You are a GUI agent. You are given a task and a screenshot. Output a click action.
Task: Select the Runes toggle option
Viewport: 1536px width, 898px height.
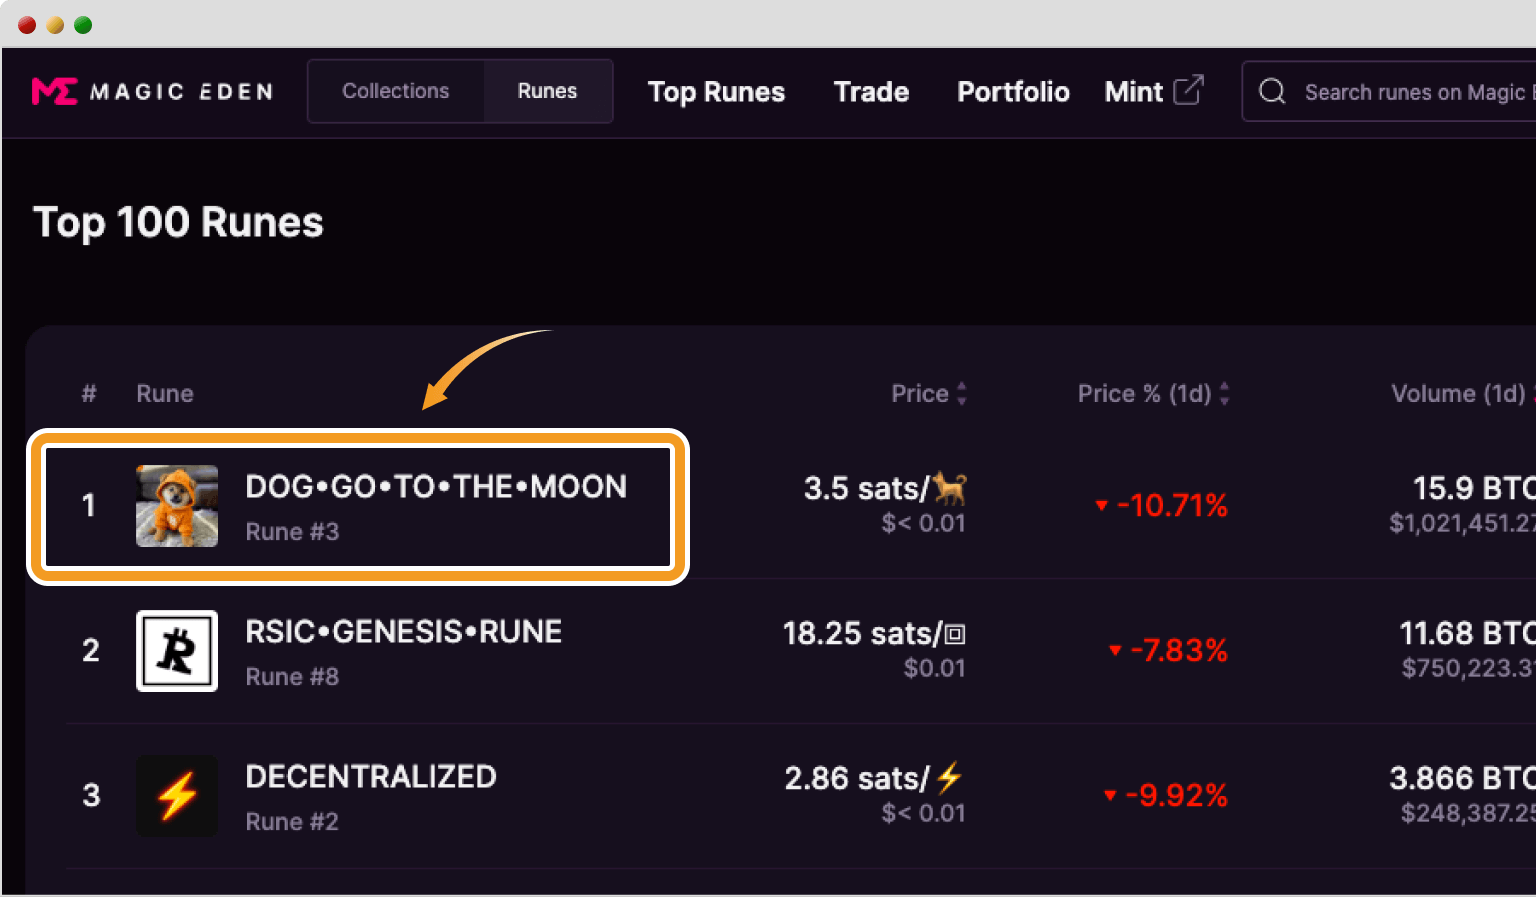547,91
